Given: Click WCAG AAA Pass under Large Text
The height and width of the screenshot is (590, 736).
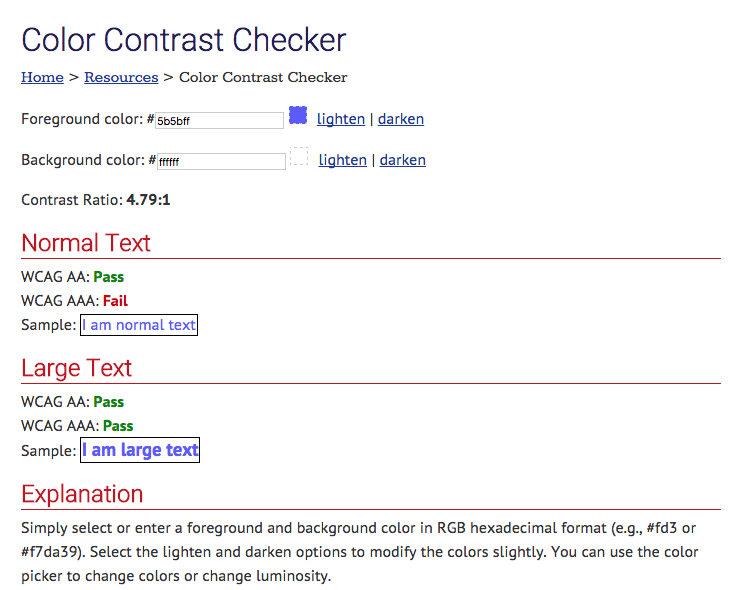Looking at the screenshot, I should pyautogui.click(x=117, y=426).
